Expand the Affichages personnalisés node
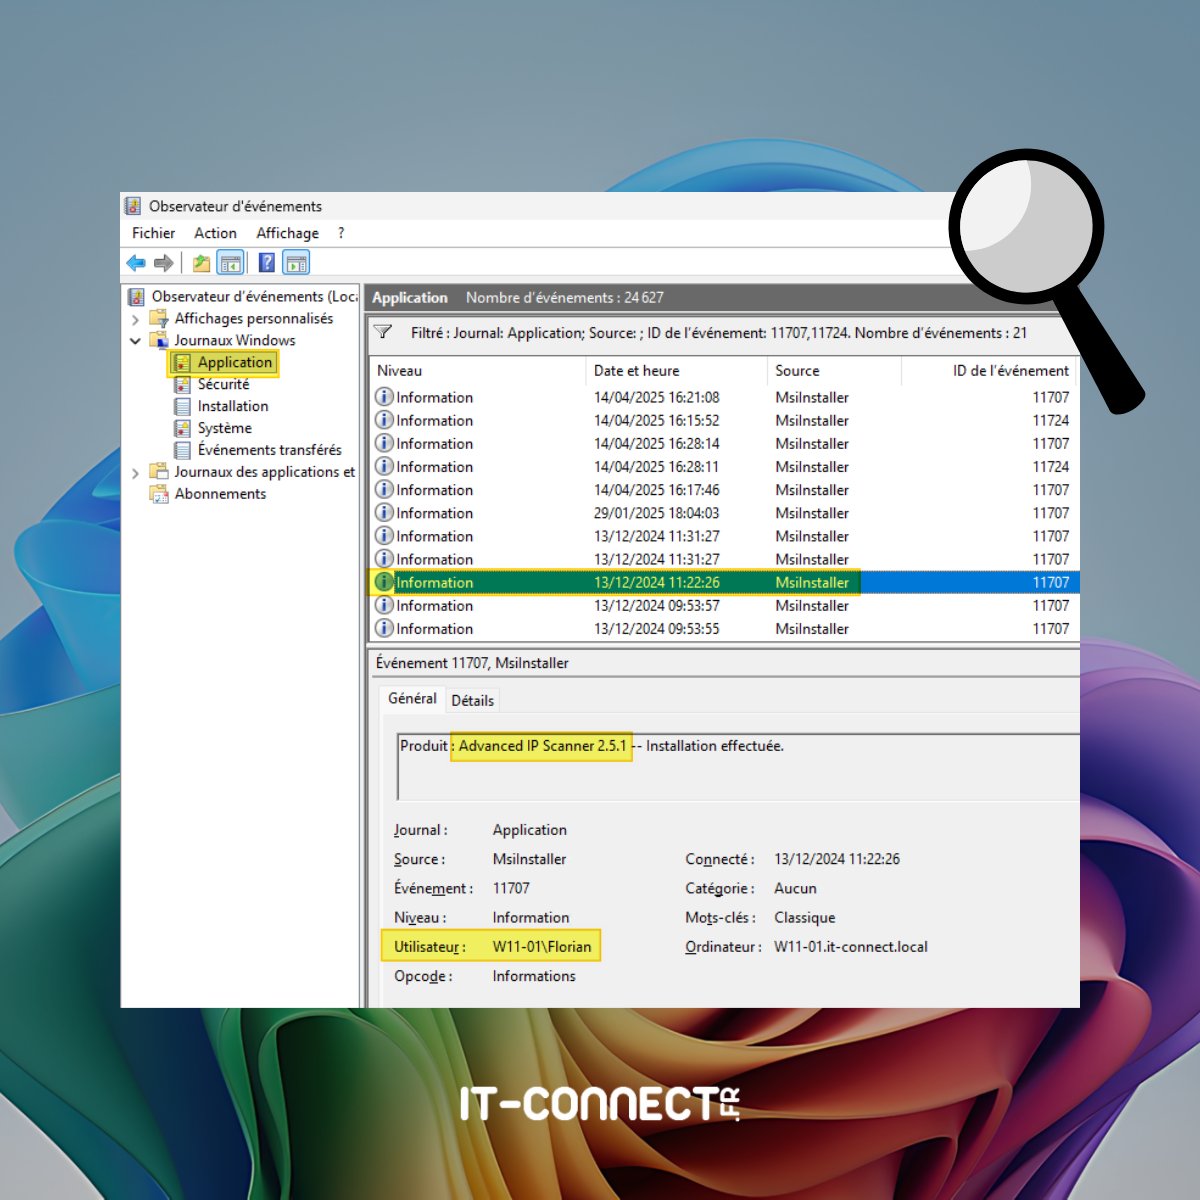 click(x=135, y=319)
